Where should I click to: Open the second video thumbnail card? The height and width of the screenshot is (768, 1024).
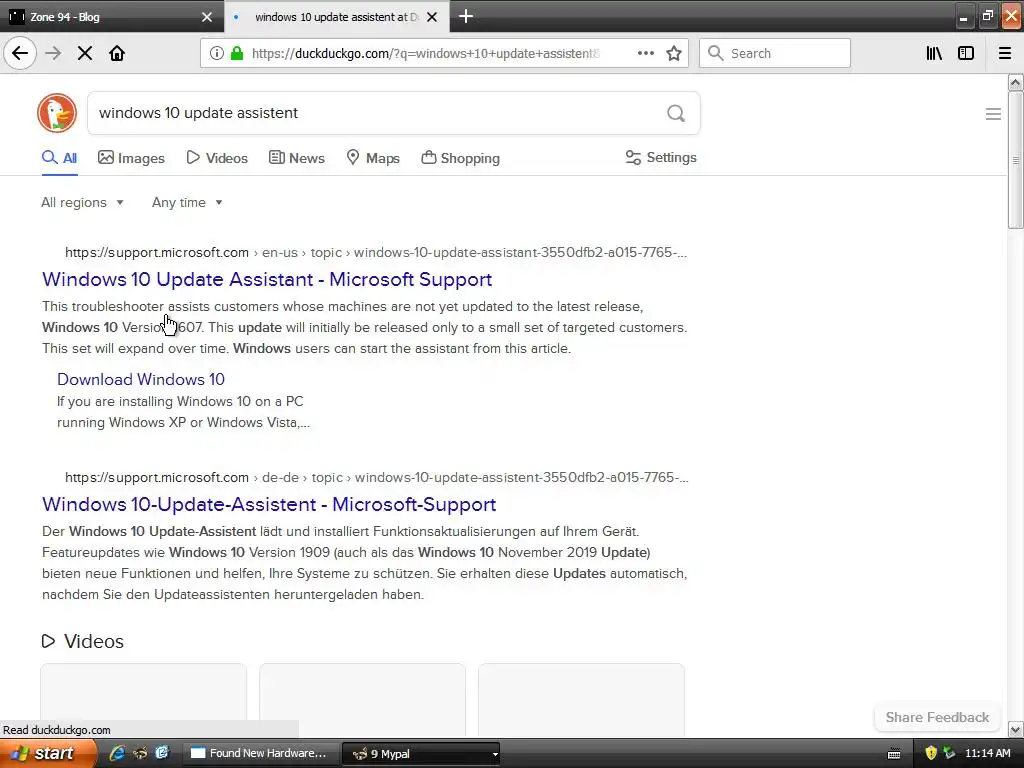click(362, 700)
